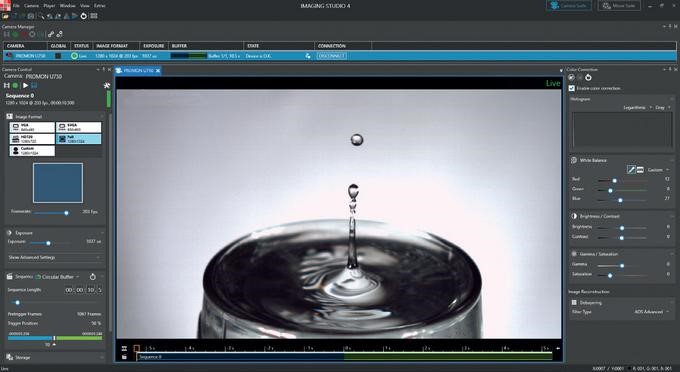Adjust the Blue white balance slider
Image resolution: width=680 pixels, height=372 pixels.
click(x=620, y=200)
